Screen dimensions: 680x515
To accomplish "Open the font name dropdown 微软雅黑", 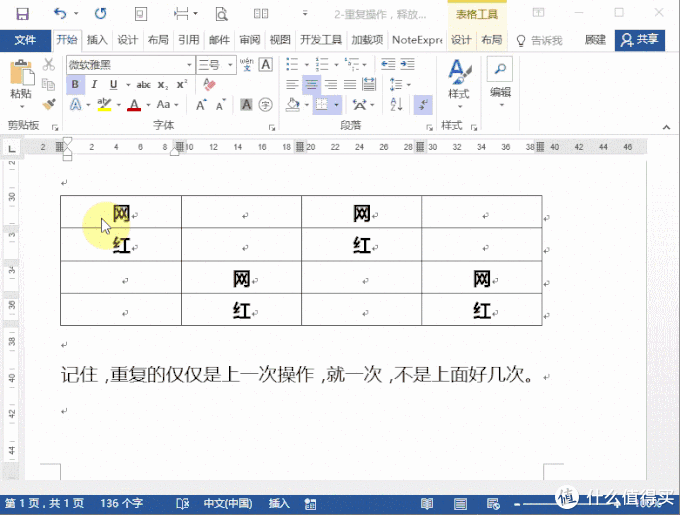I will pyautogui.click(x=130, y=64).
